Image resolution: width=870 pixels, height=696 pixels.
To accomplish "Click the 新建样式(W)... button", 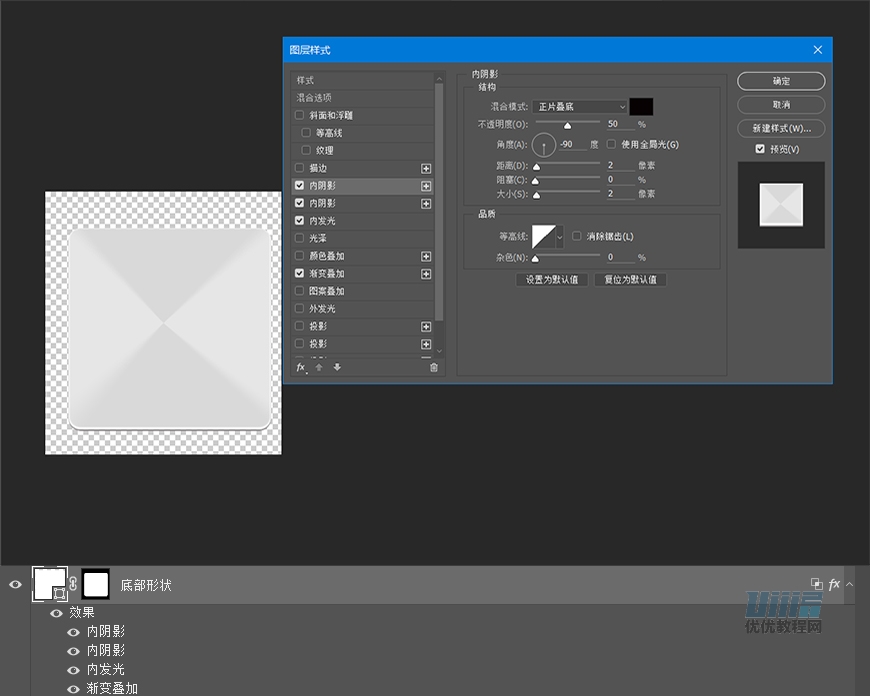I will point(781,128).
